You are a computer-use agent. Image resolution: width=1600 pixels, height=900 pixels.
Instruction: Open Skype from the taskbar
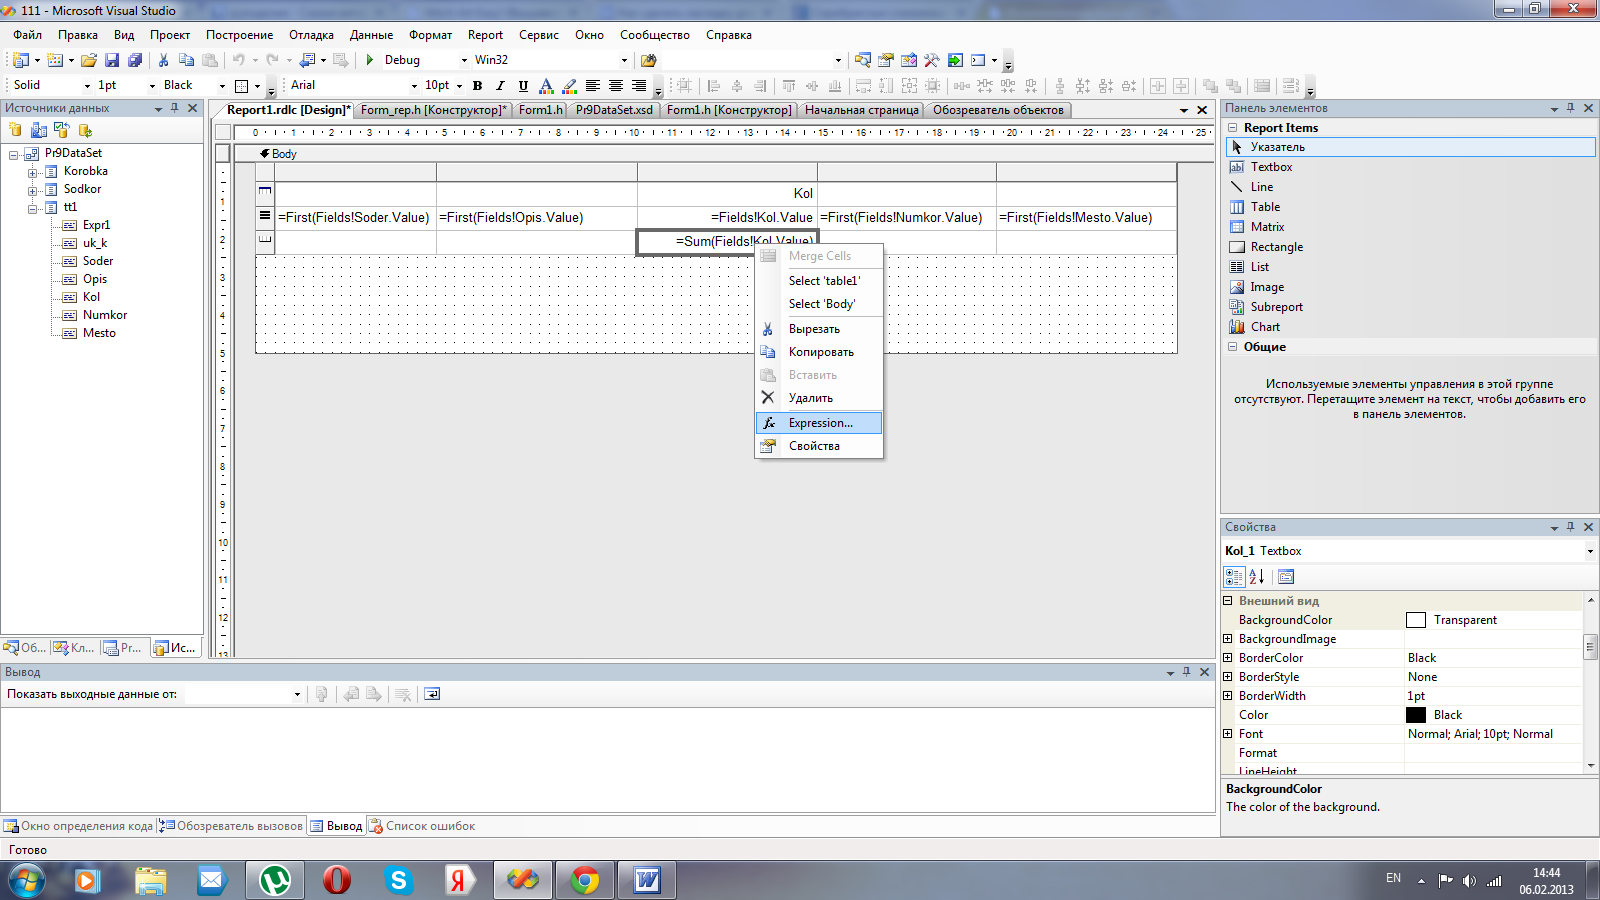399,880
